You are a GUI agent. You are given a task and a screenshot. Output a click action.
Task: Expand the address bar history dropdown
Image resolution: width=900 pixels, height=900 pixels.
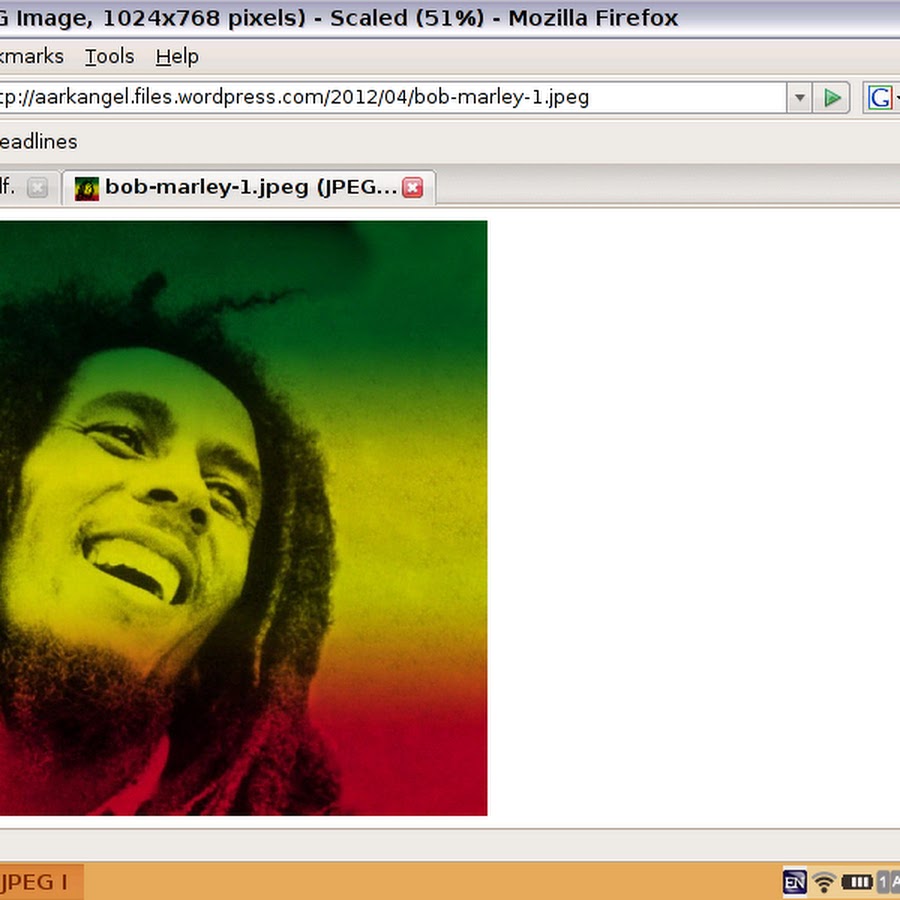point(800,98)
